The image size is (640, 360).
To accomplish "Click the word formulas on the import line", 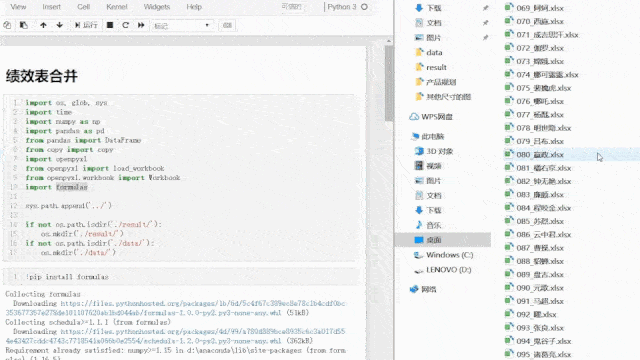I will tap(72, 187).
